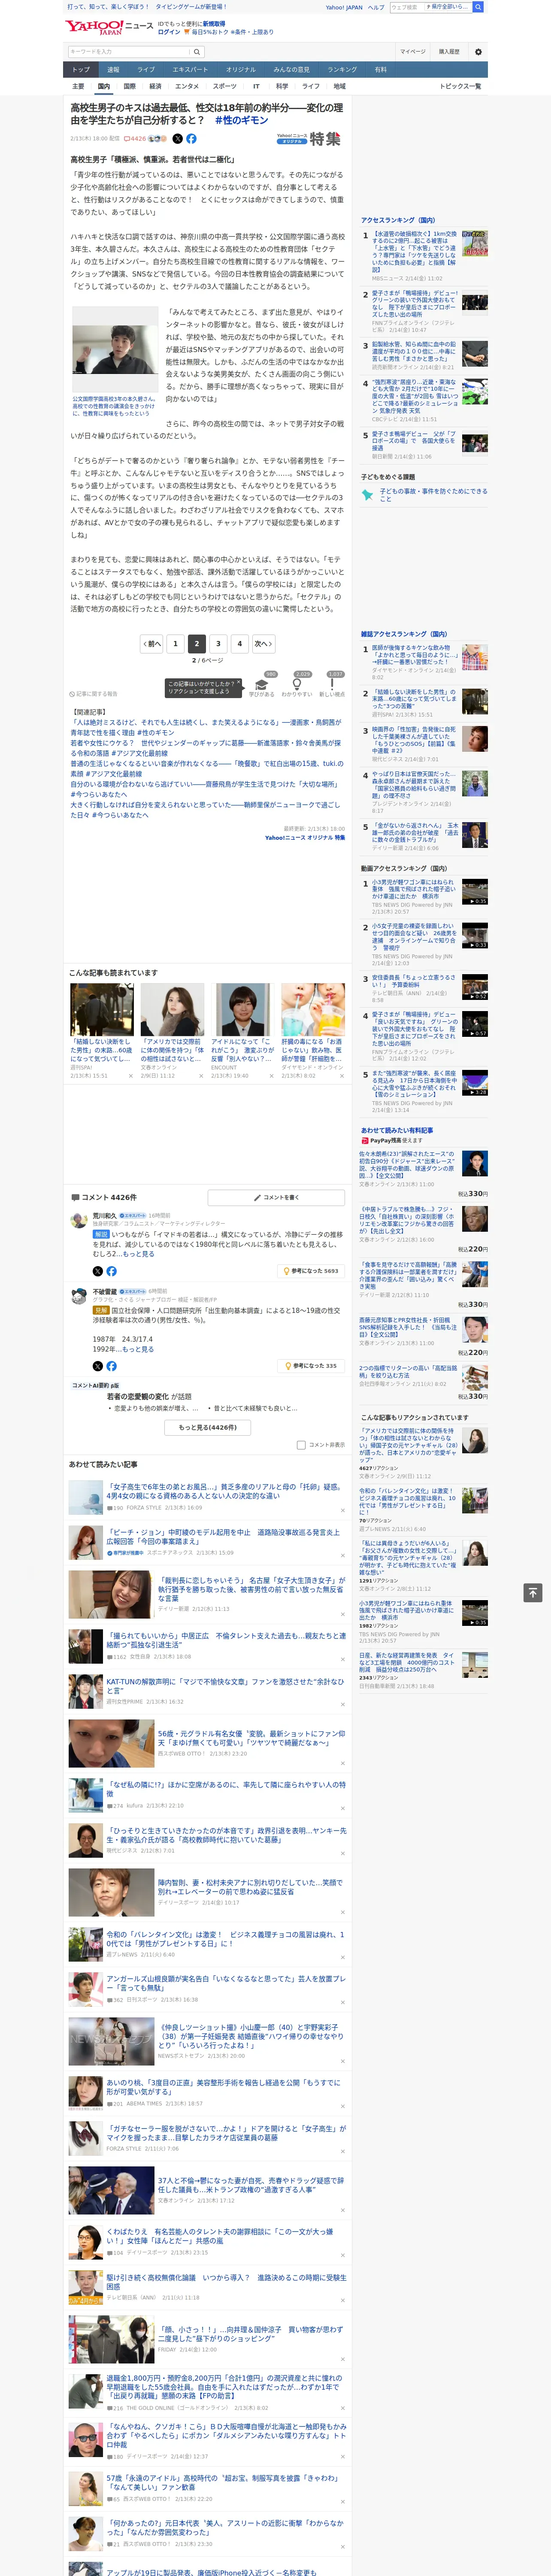The width and height of the screenshot is (551, 2576).
Task: Open 'もっと見る' on 不破雷蔵 comment
Action: (x=138, y=1349)
